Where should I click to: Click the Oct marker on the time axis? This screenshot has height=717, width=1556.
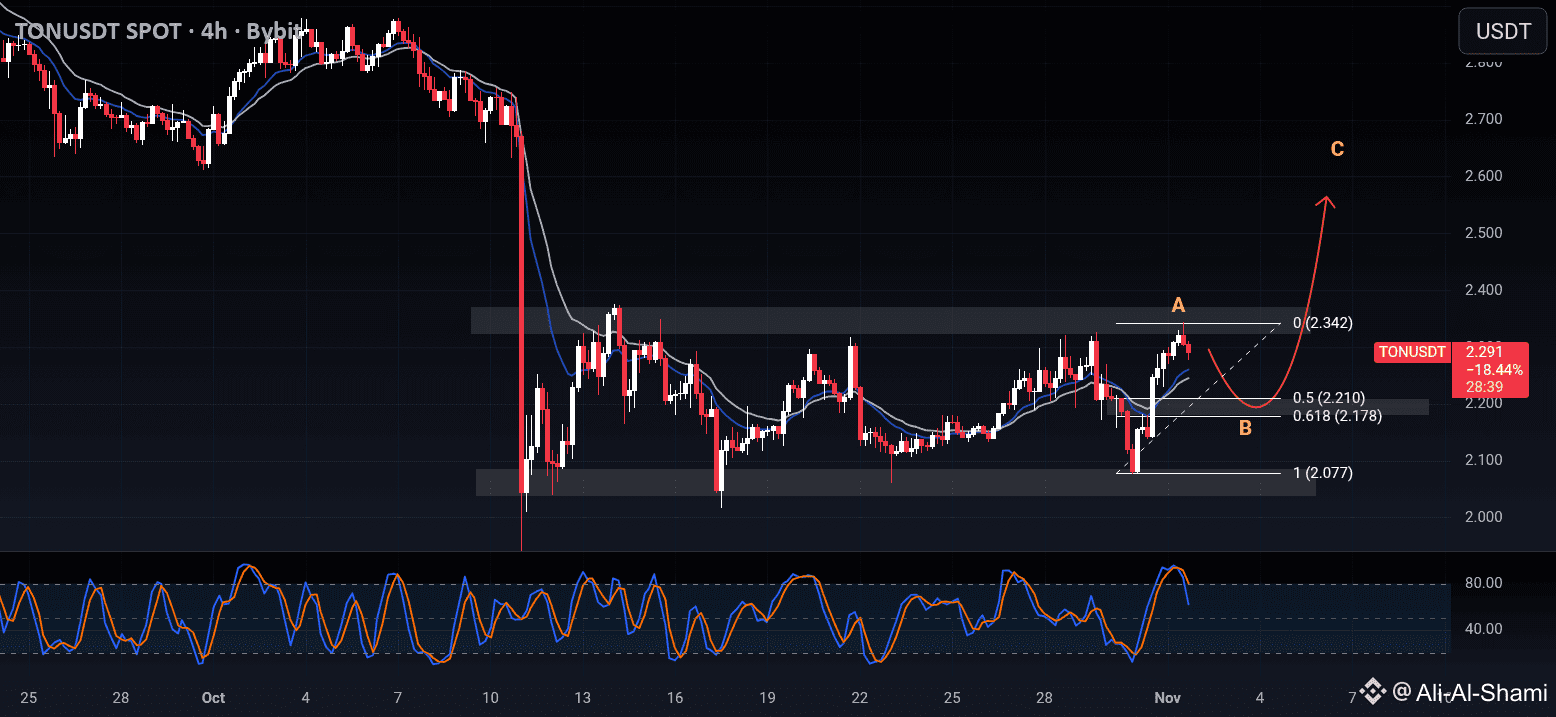[213, 697]
